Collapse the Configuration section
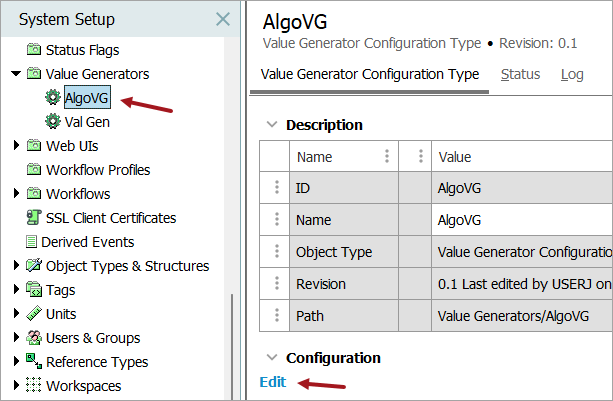Screen dimensions: 613x401 [270, 358]
